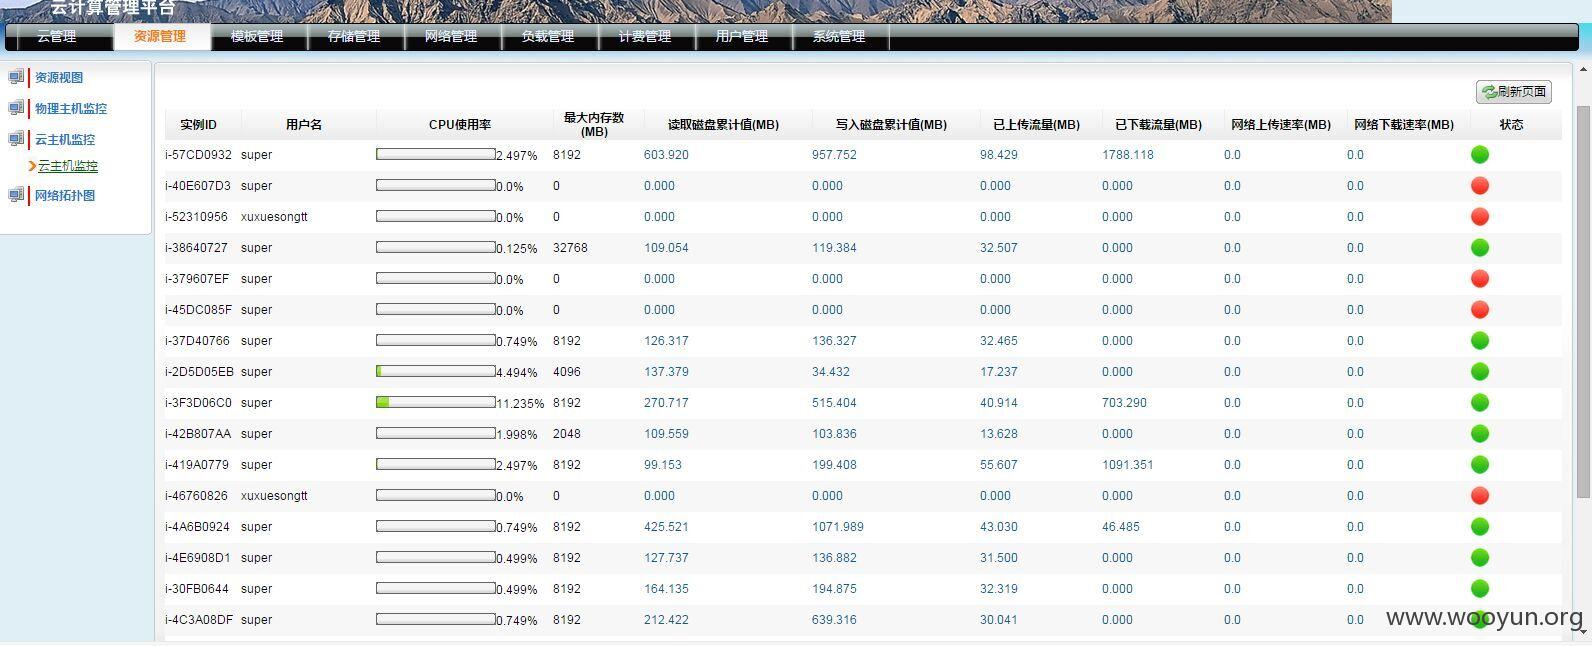Select the 资源管理 tab
This screenshot has height=646, width=1592.
[x=160, y=36]
